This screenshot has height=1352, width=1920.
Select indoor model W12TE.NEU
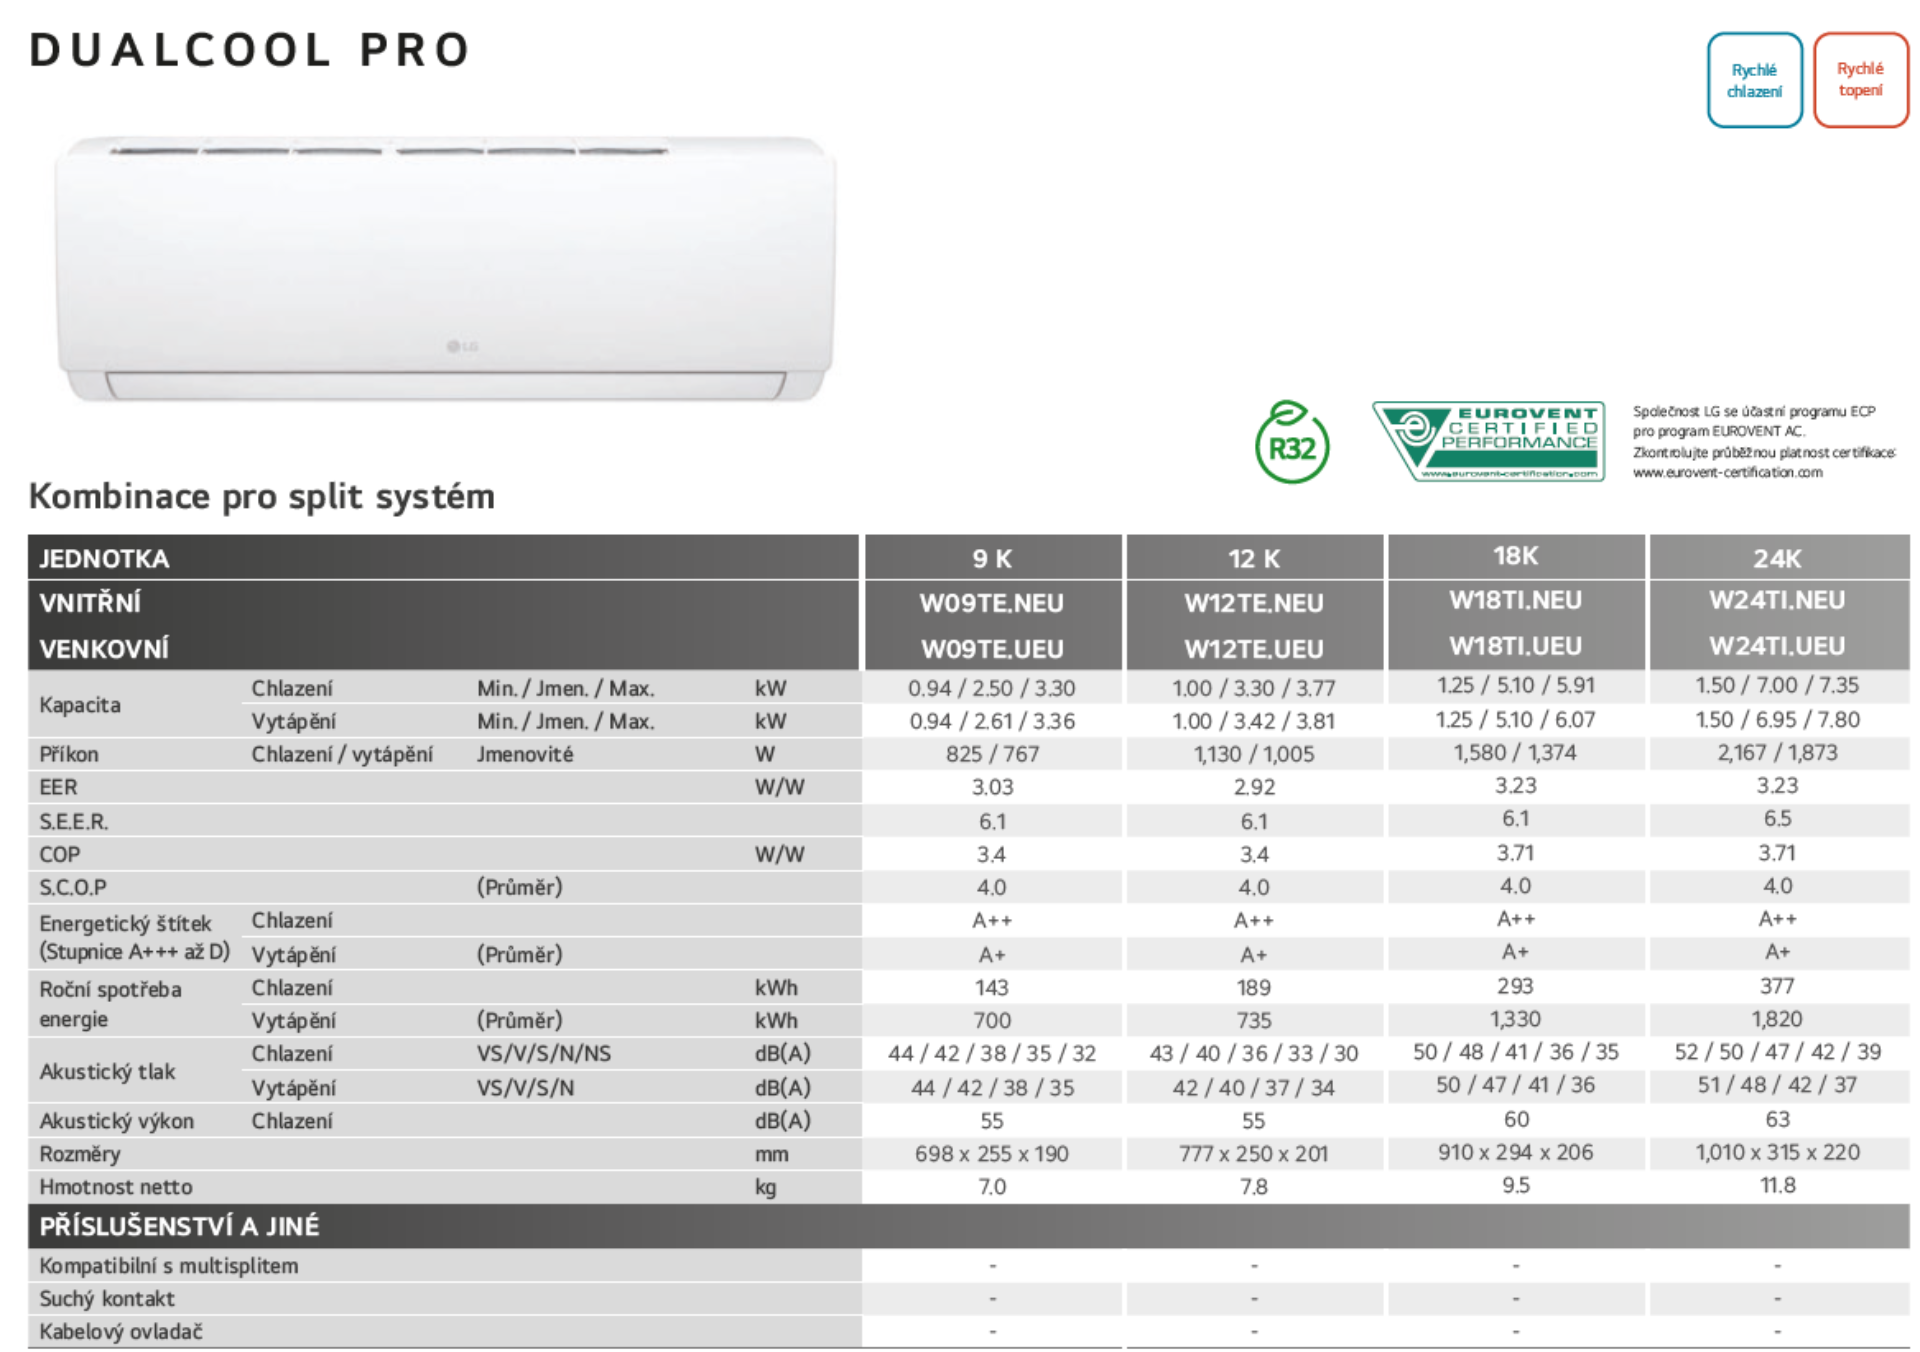pyautogui.click(x=1254, y=603)
